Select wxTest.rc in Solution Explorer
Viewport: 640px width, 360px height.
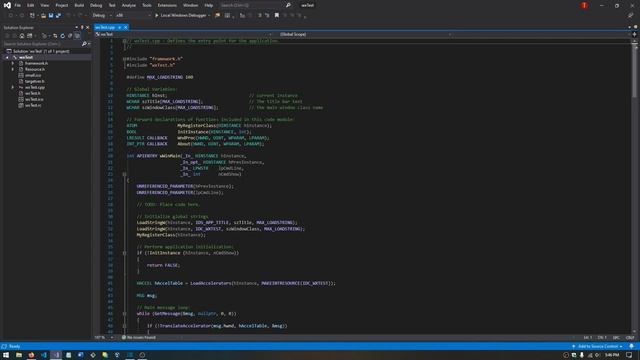click(x=33, y=105)
